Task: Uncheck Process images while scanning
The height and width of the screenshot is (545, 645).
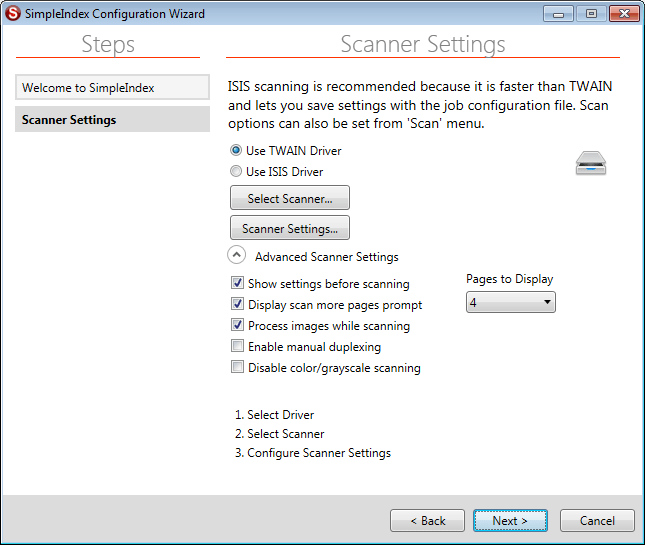Action: [x=237, y=325]
